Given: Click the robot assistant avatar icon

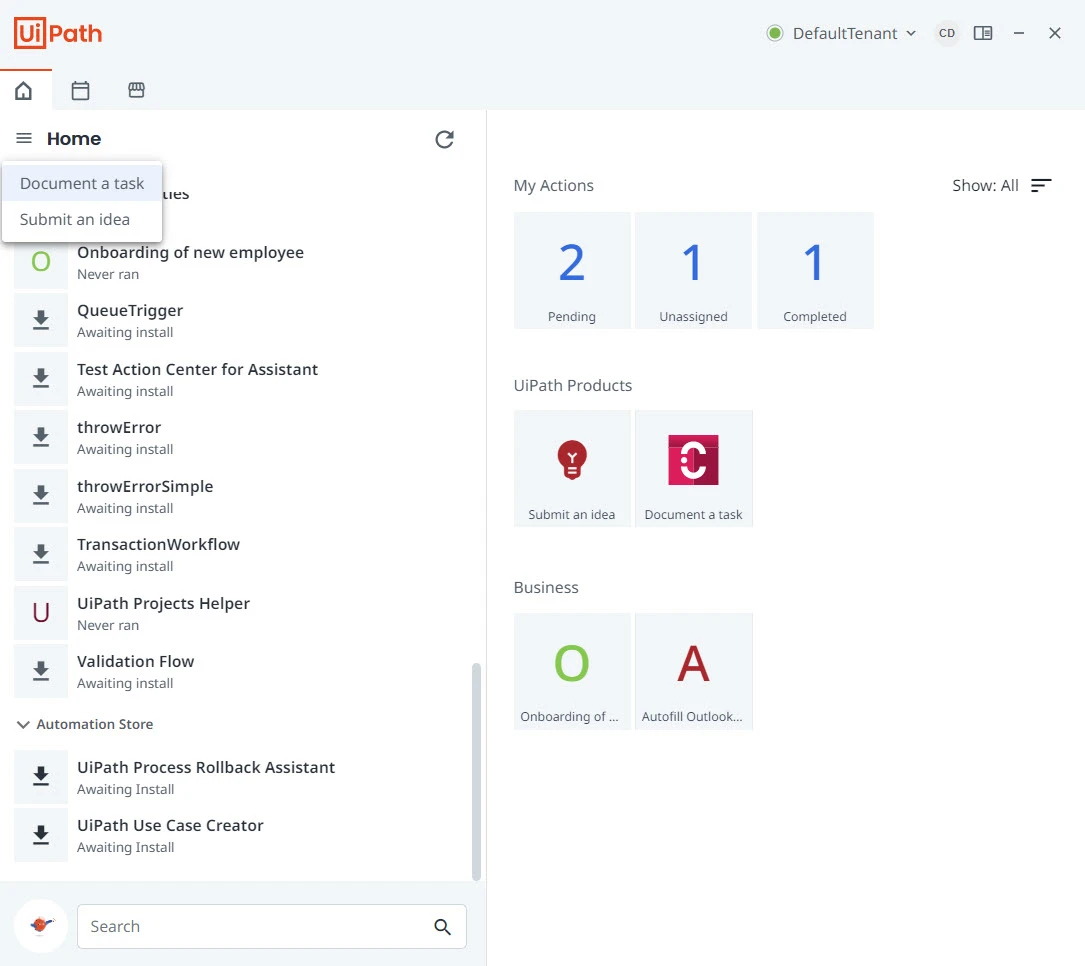Looking at the screenshot, I should tap(41, 926).
